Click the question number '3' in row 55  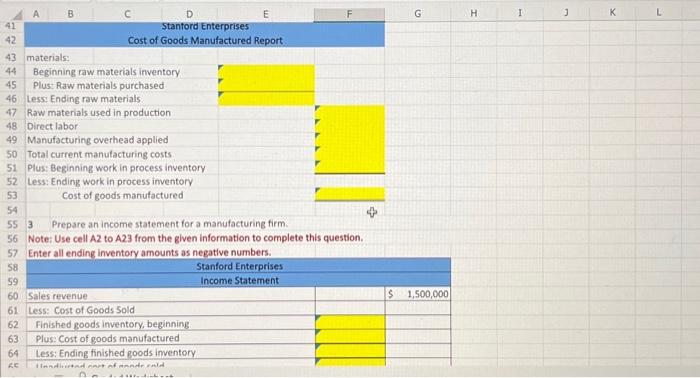point(31,224)
